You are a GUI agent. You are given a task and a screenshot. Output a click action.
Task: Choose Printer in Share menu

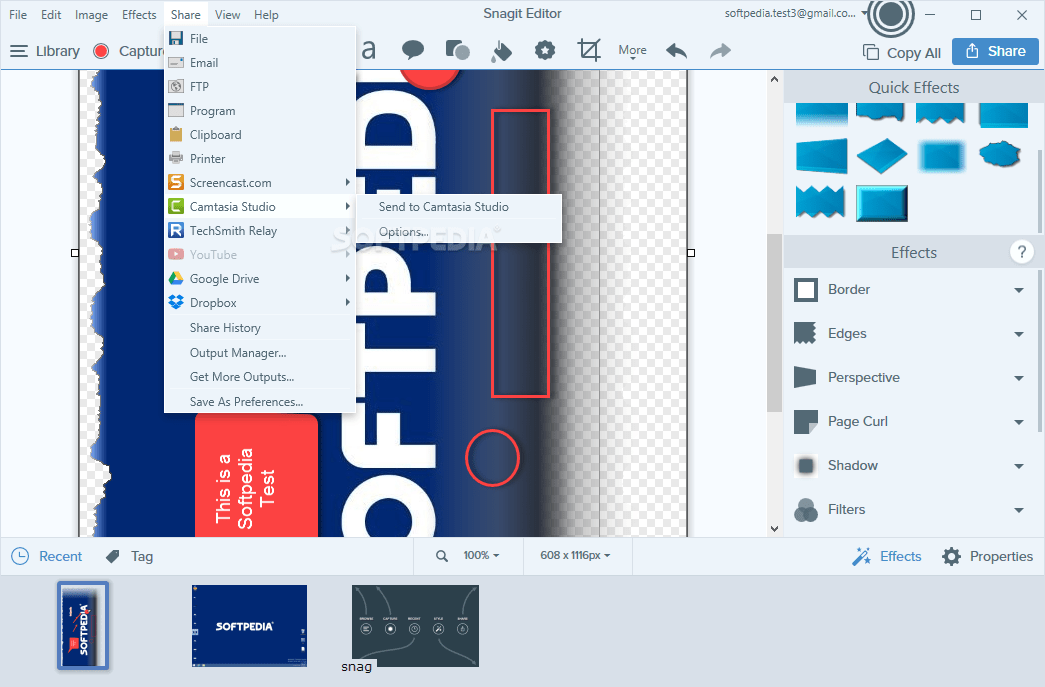[x=260, y=159]
